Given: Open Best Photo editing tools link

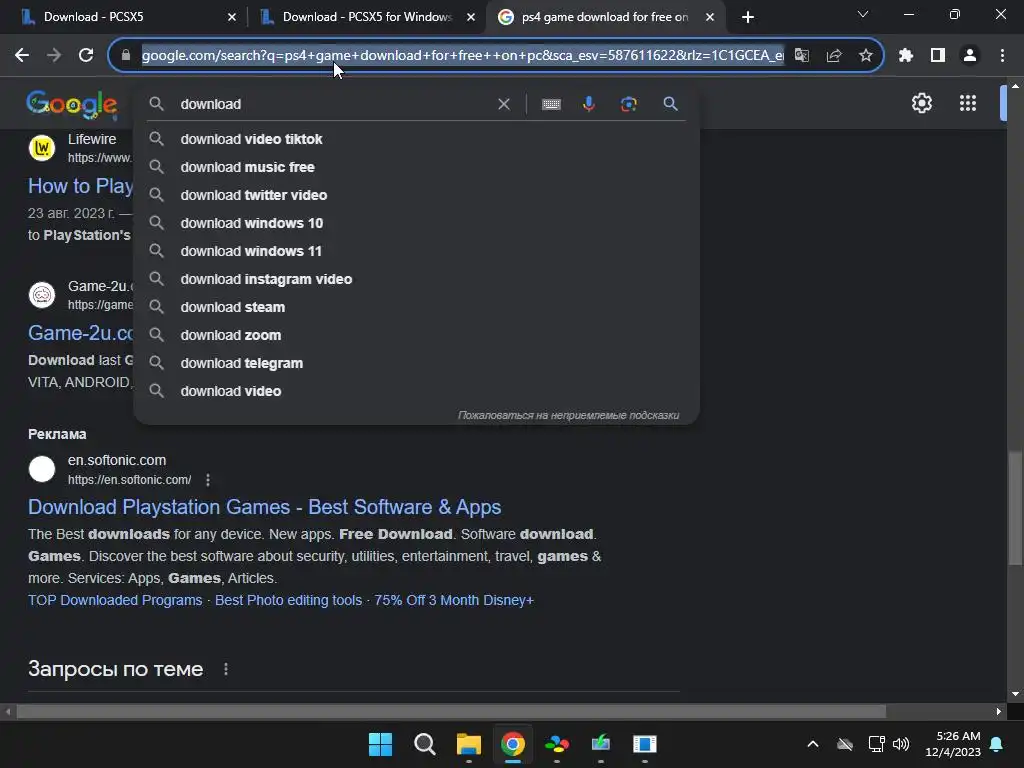Looking at the screenshot, I should click(288, 600).
